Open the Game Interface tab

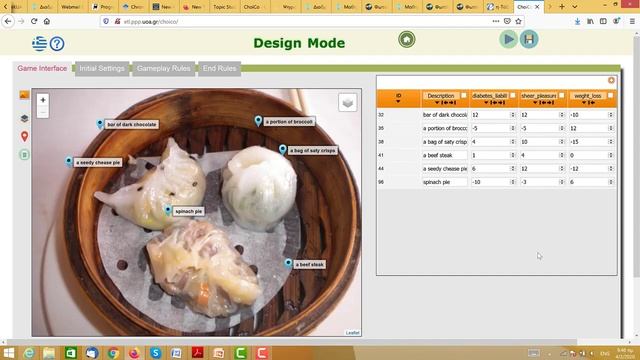[x=42, y=68]
